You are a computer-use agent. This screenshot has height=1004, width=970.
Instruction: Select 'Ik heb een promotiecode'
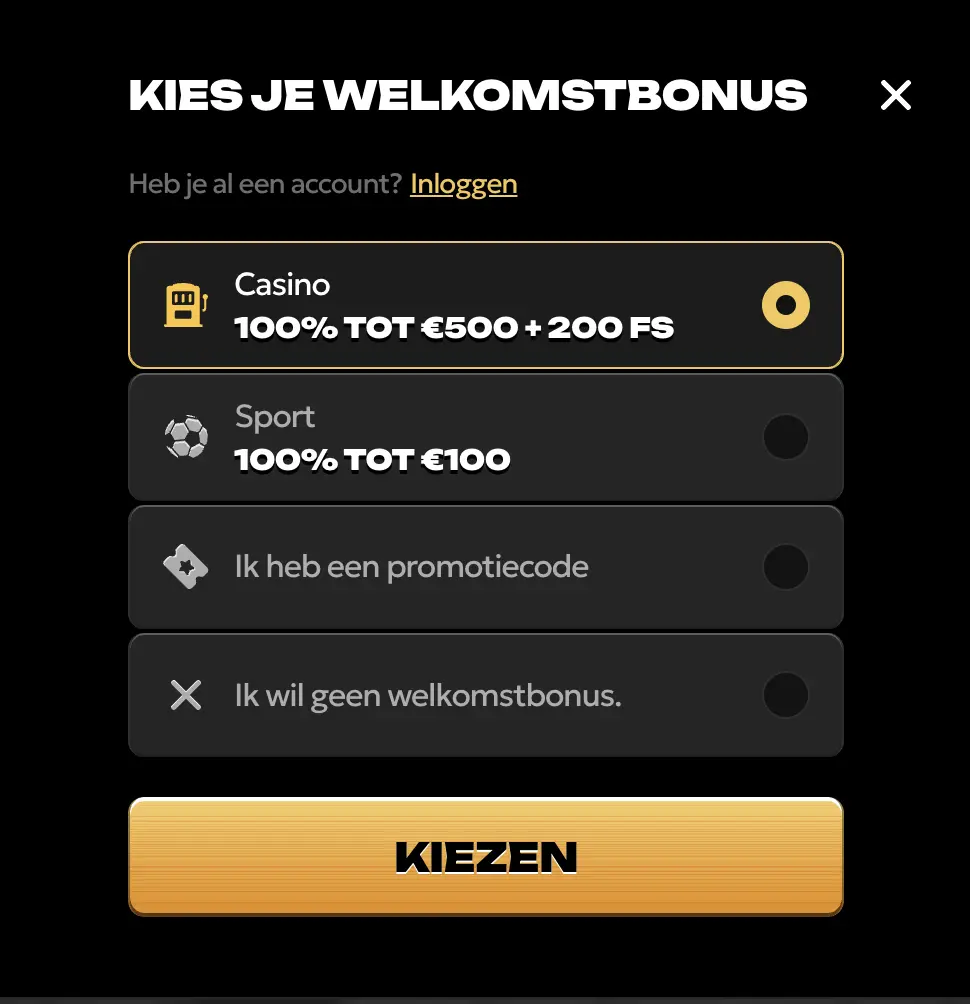tap(485, 566)
